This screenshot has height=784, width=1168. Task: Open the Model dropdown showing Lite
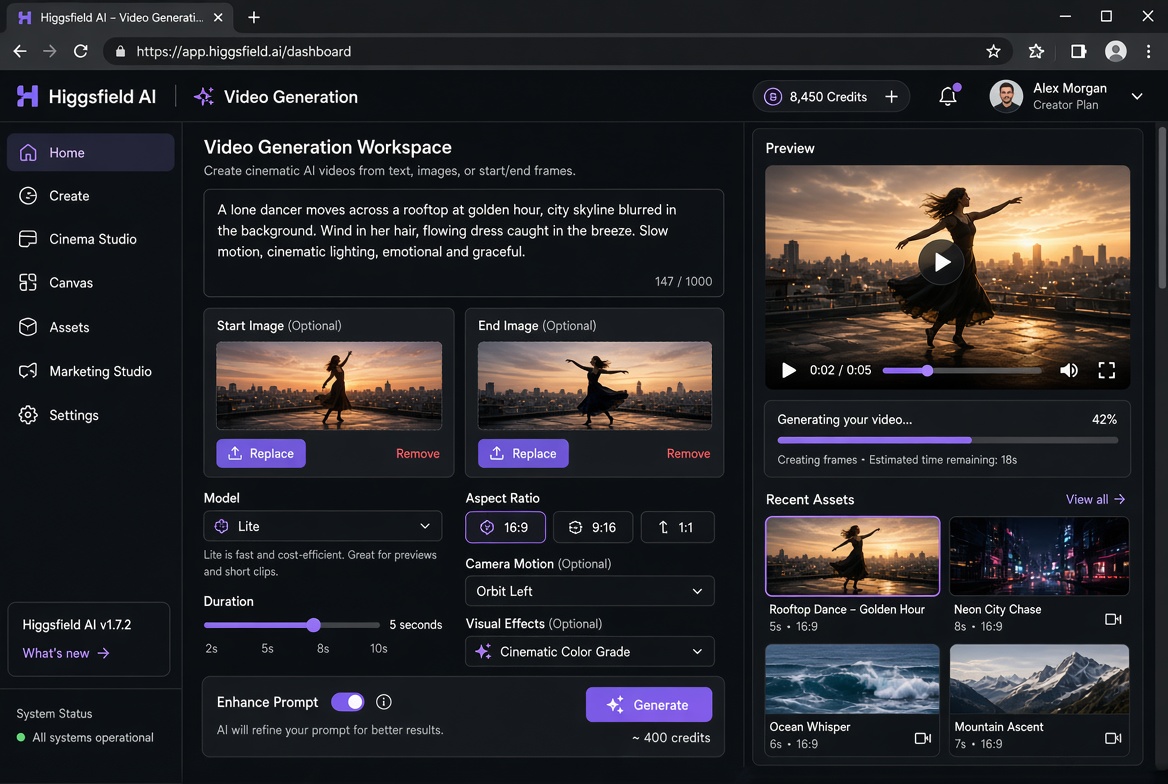point(323,526)
